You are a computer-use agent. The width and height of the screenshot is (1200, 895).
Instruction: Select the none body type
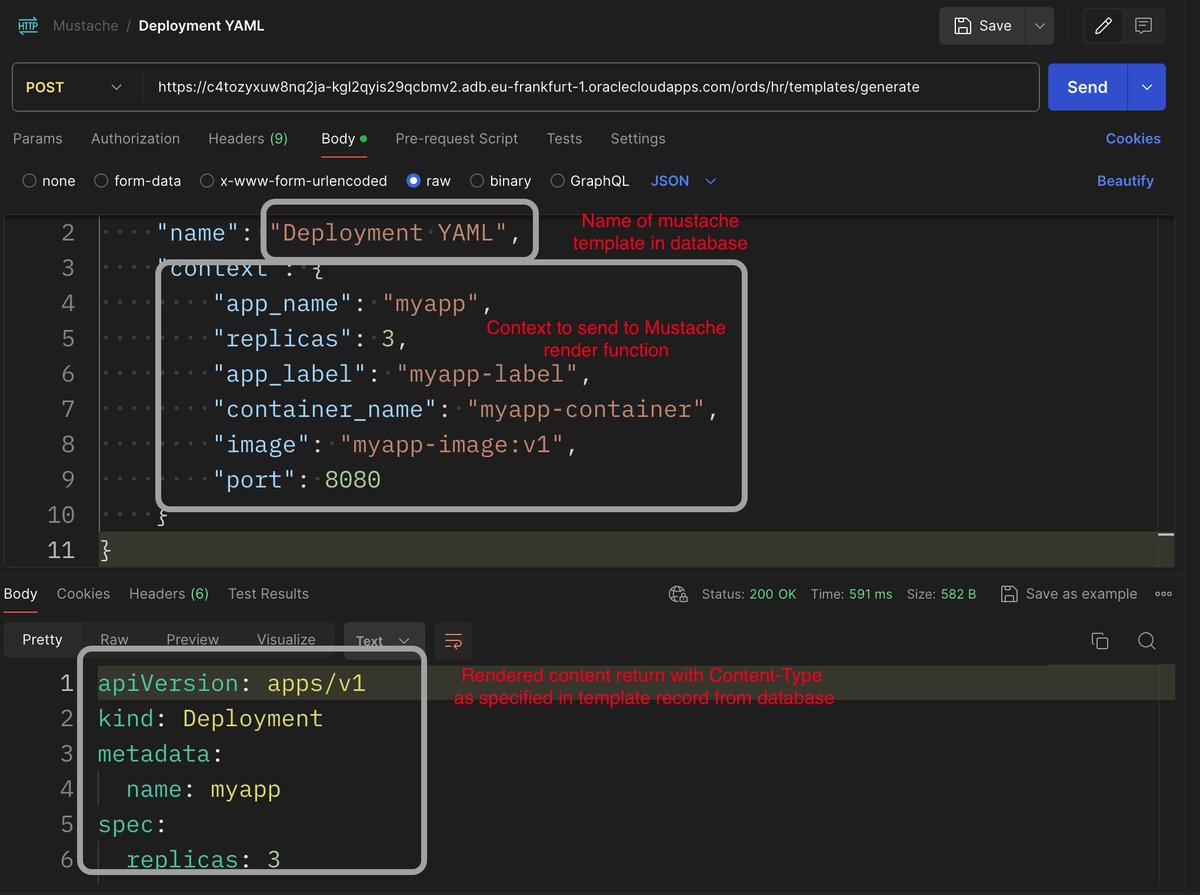coord(49,181)
